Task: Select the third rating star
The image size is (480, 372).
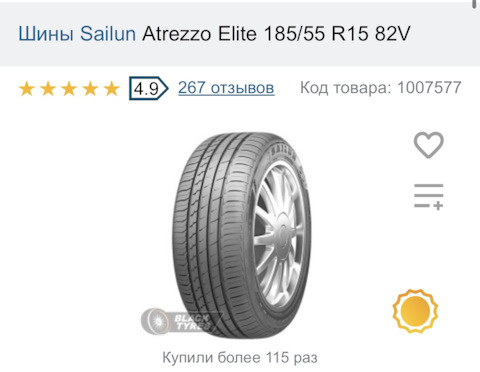Action: pos(69,89)
